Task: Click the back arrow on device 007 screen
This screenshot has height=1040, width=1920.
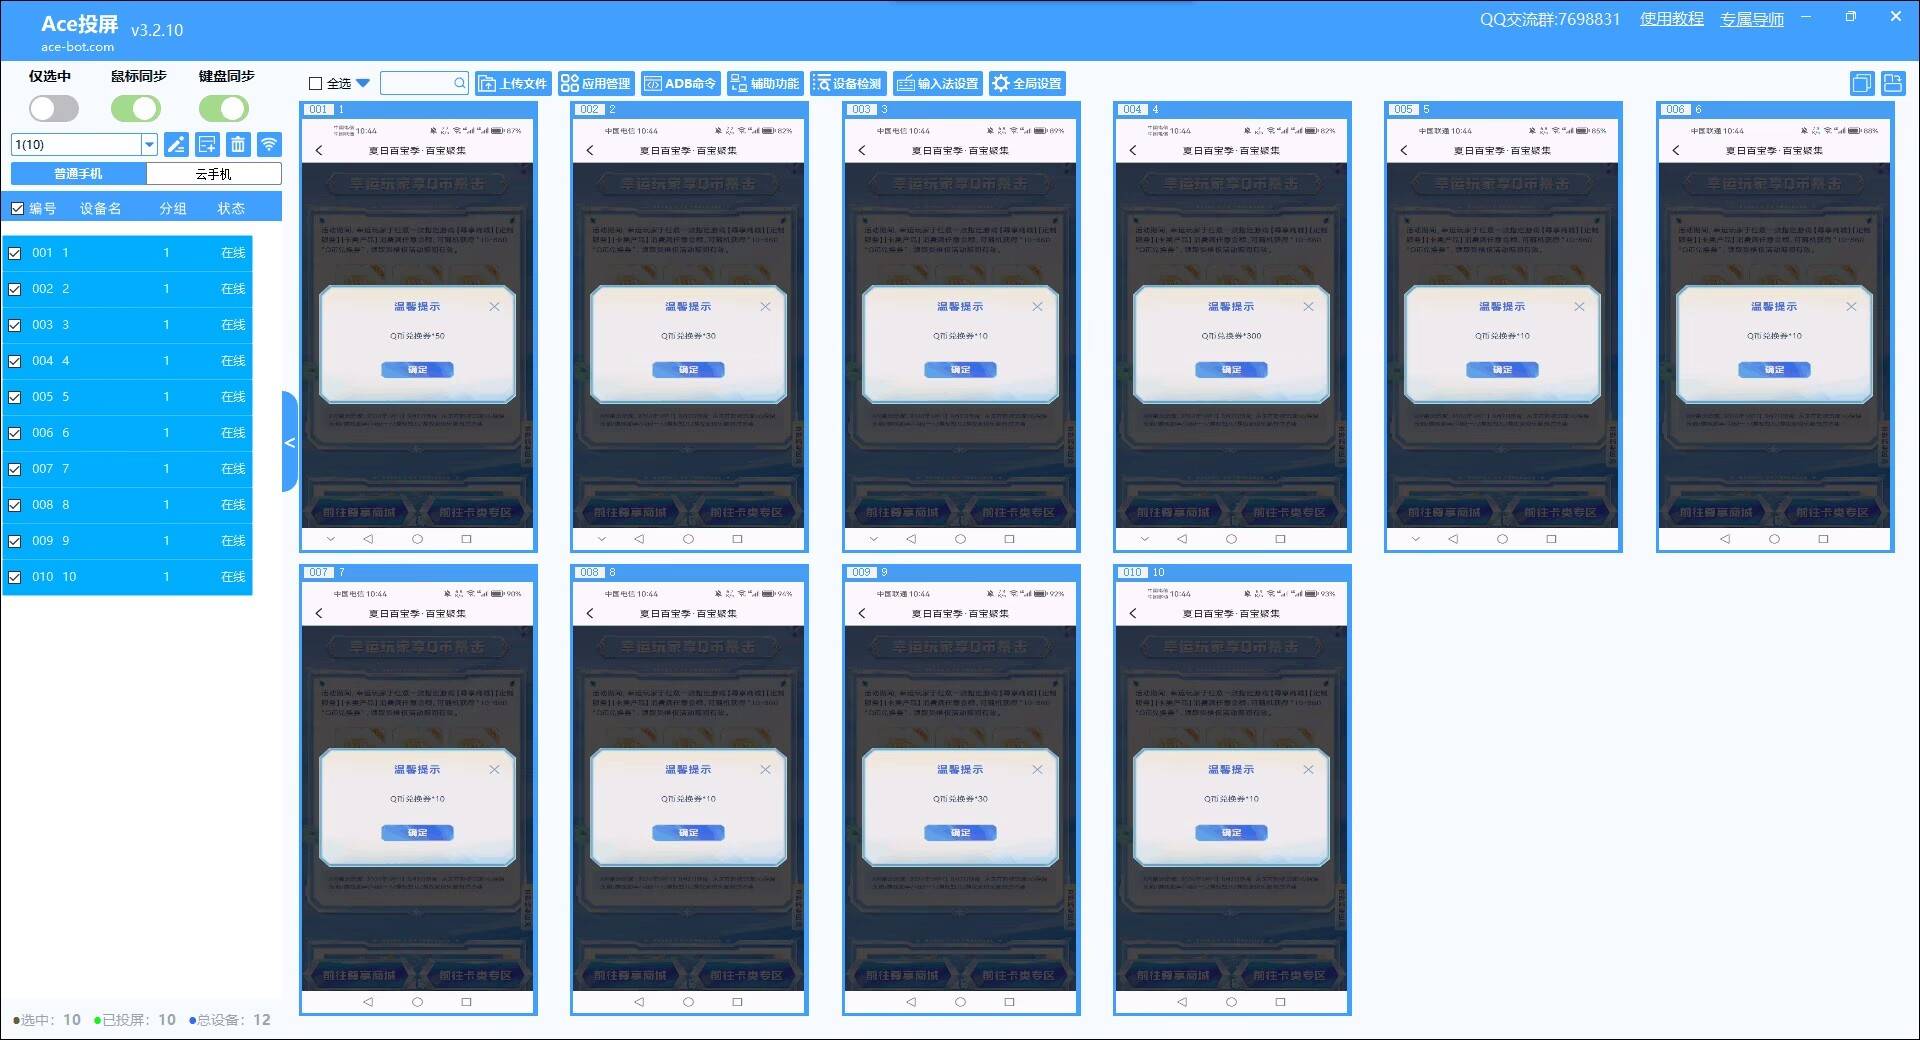Action: click(x=319, y=613)
